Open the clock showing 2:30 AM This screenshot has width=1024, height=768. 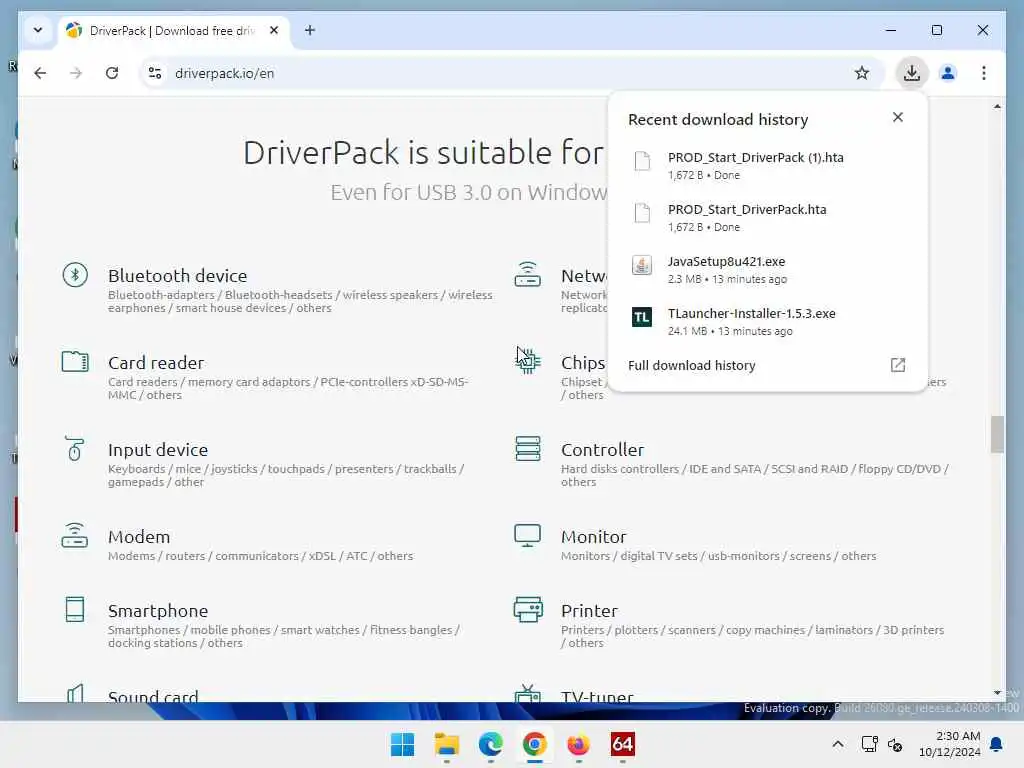(x=950, y=744)
